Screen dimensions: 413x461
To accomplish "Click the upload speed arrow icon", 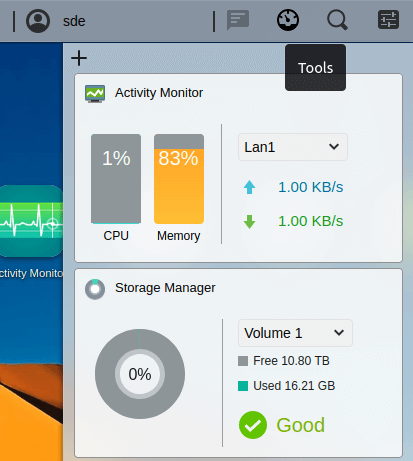I will point(249,187).
